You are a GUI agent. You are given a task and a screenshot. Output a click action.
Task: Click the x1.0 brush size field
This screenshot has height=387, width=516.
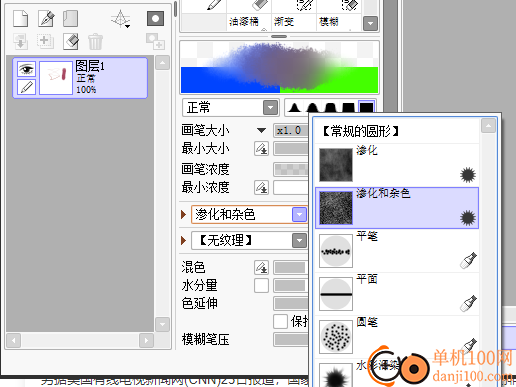tap(291, 130)
